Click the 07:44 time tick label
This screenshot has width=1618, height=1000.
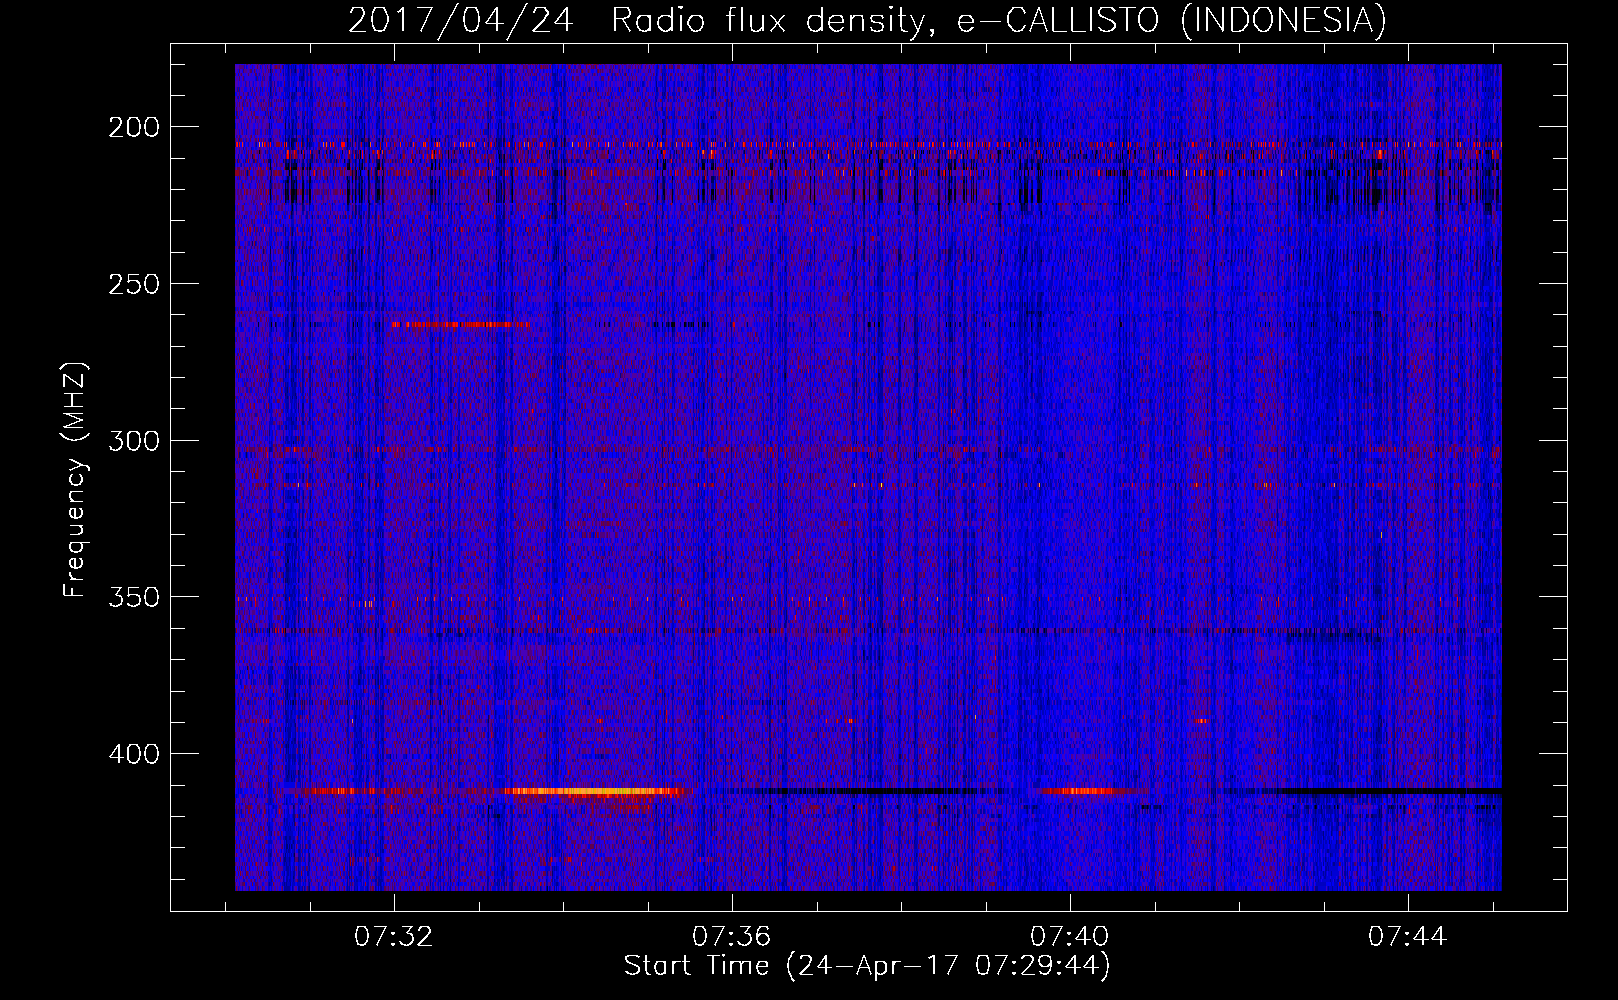[1408, 937]
